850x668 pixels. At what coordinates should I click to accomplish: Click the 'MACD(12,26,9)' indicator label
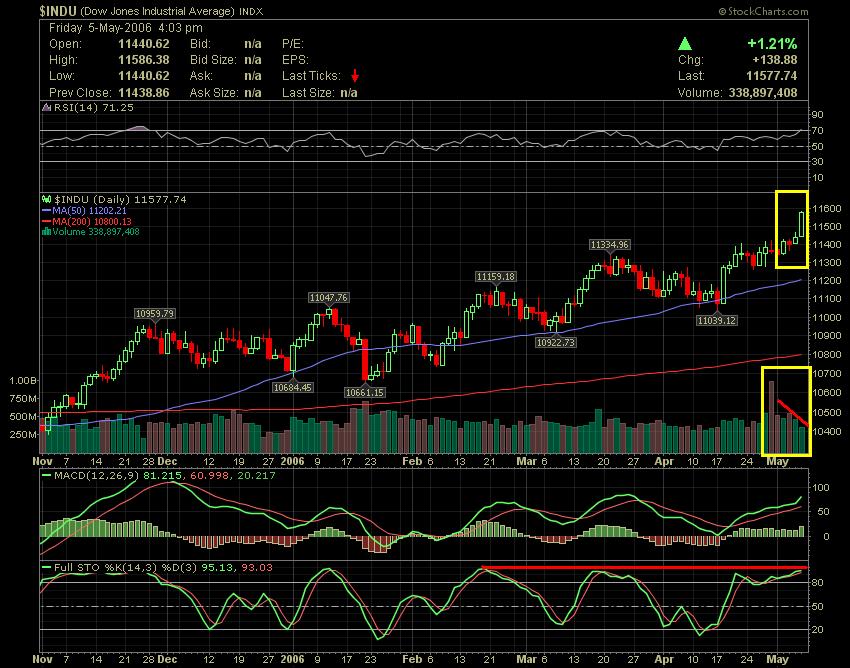[97, 476]
